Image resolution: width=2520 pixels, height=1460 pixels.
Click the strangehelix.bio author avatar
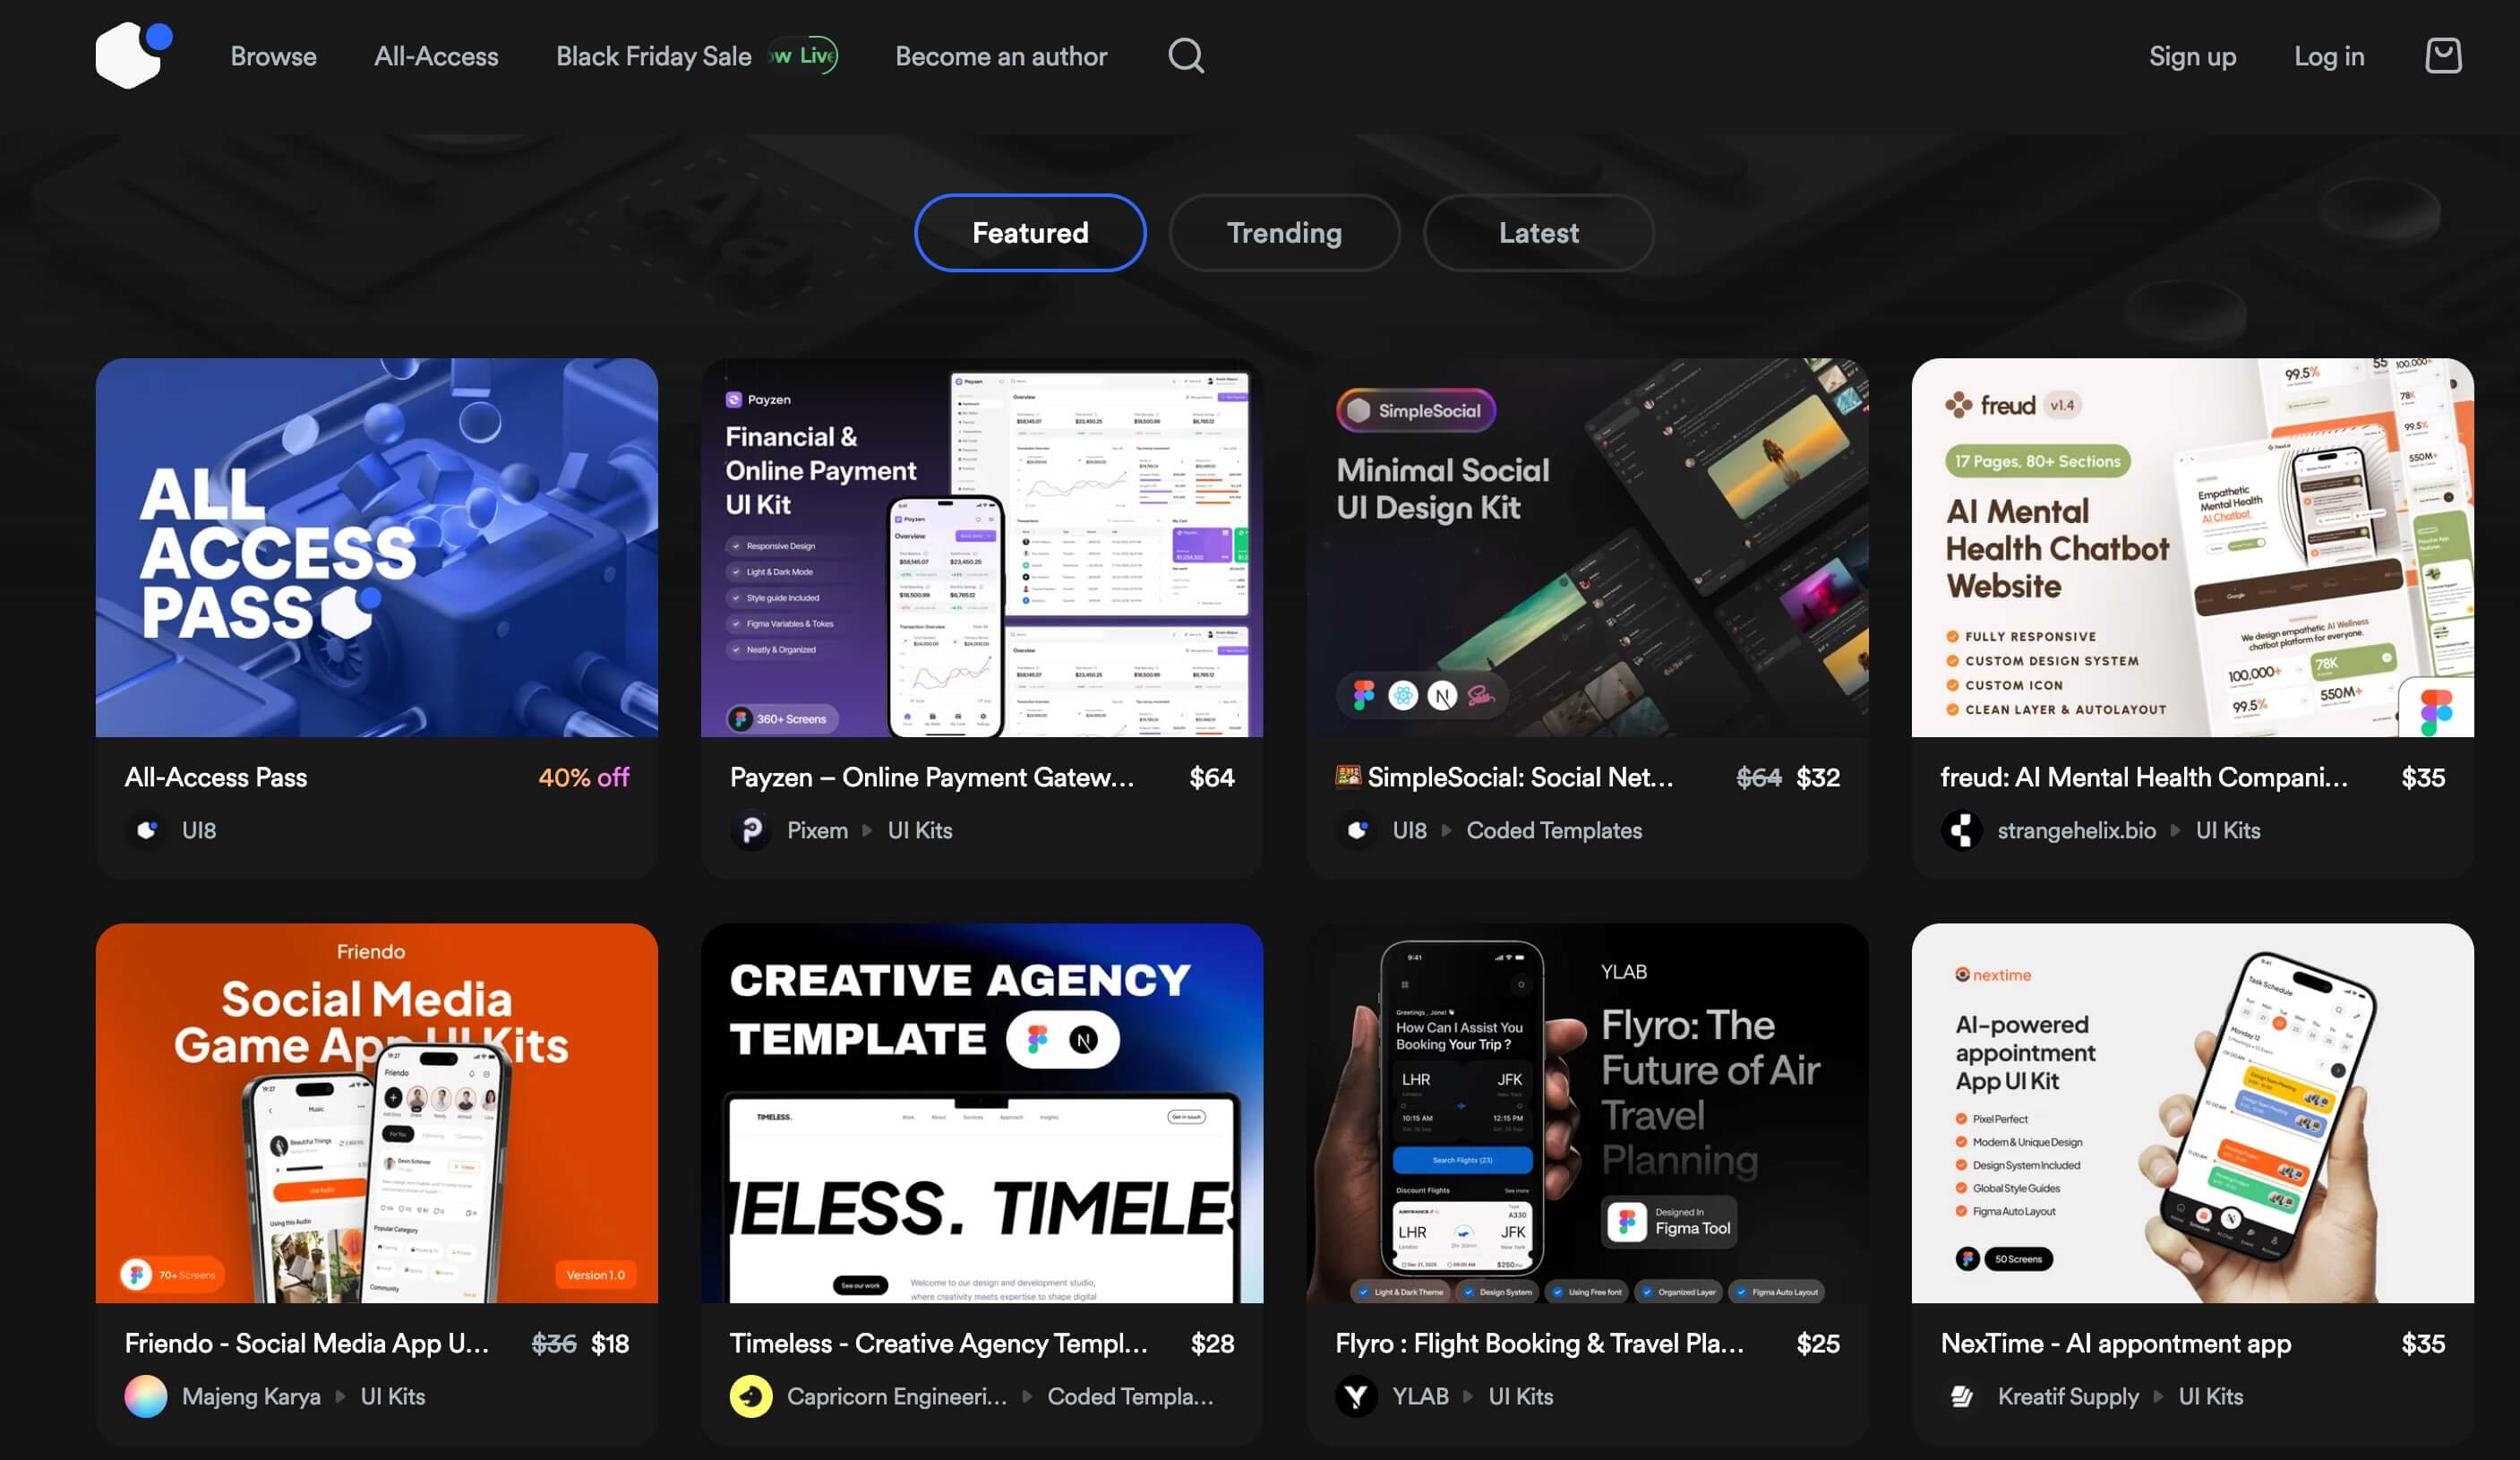point(1961,830)
